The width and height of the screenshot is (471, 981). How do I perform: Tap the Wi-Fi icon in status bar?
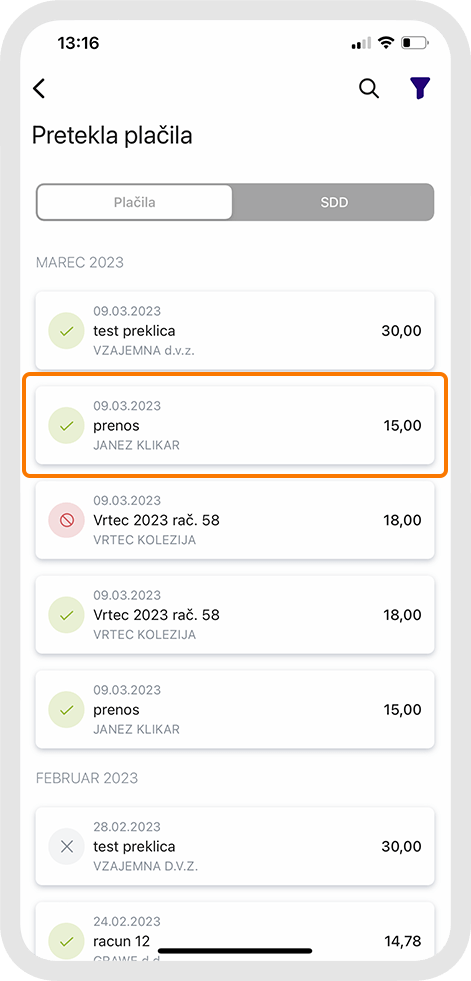(387, 43)
